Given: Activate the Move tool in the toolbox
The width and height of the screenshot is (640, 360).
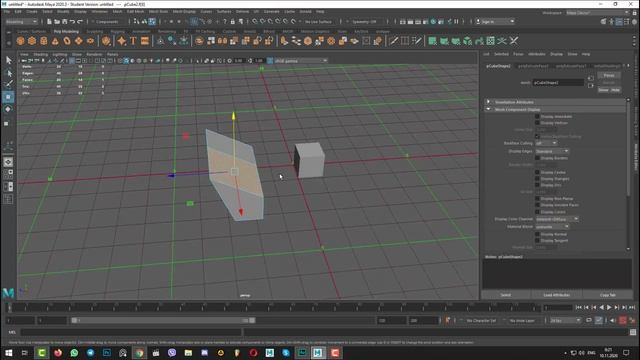Looking at the screenshot, I should [x=9, y=97].
